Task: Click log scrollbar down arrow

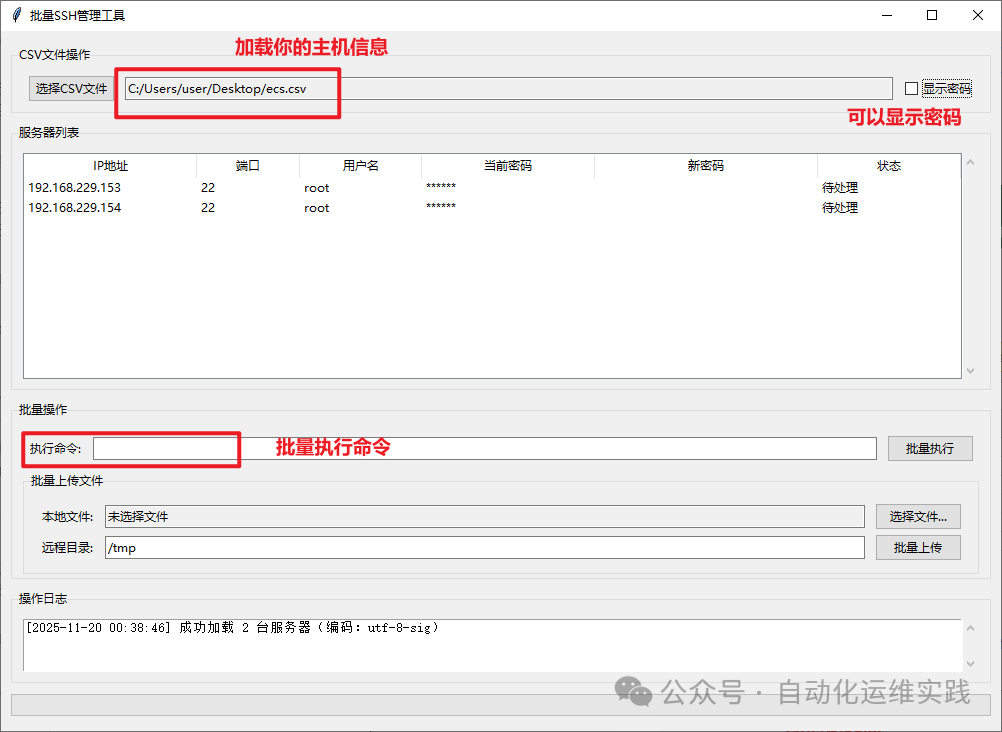Action: pos(970,664)
